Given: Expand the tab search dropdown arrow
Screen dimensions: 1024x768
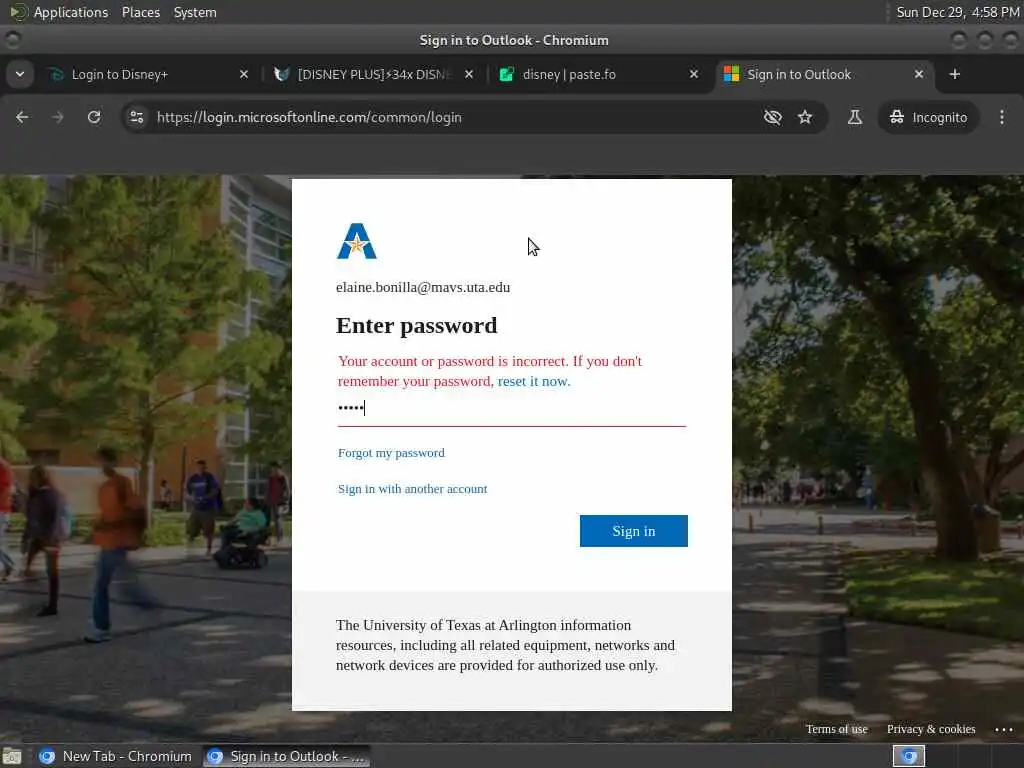Looking at the screenshot, I should tap(20, 74).
